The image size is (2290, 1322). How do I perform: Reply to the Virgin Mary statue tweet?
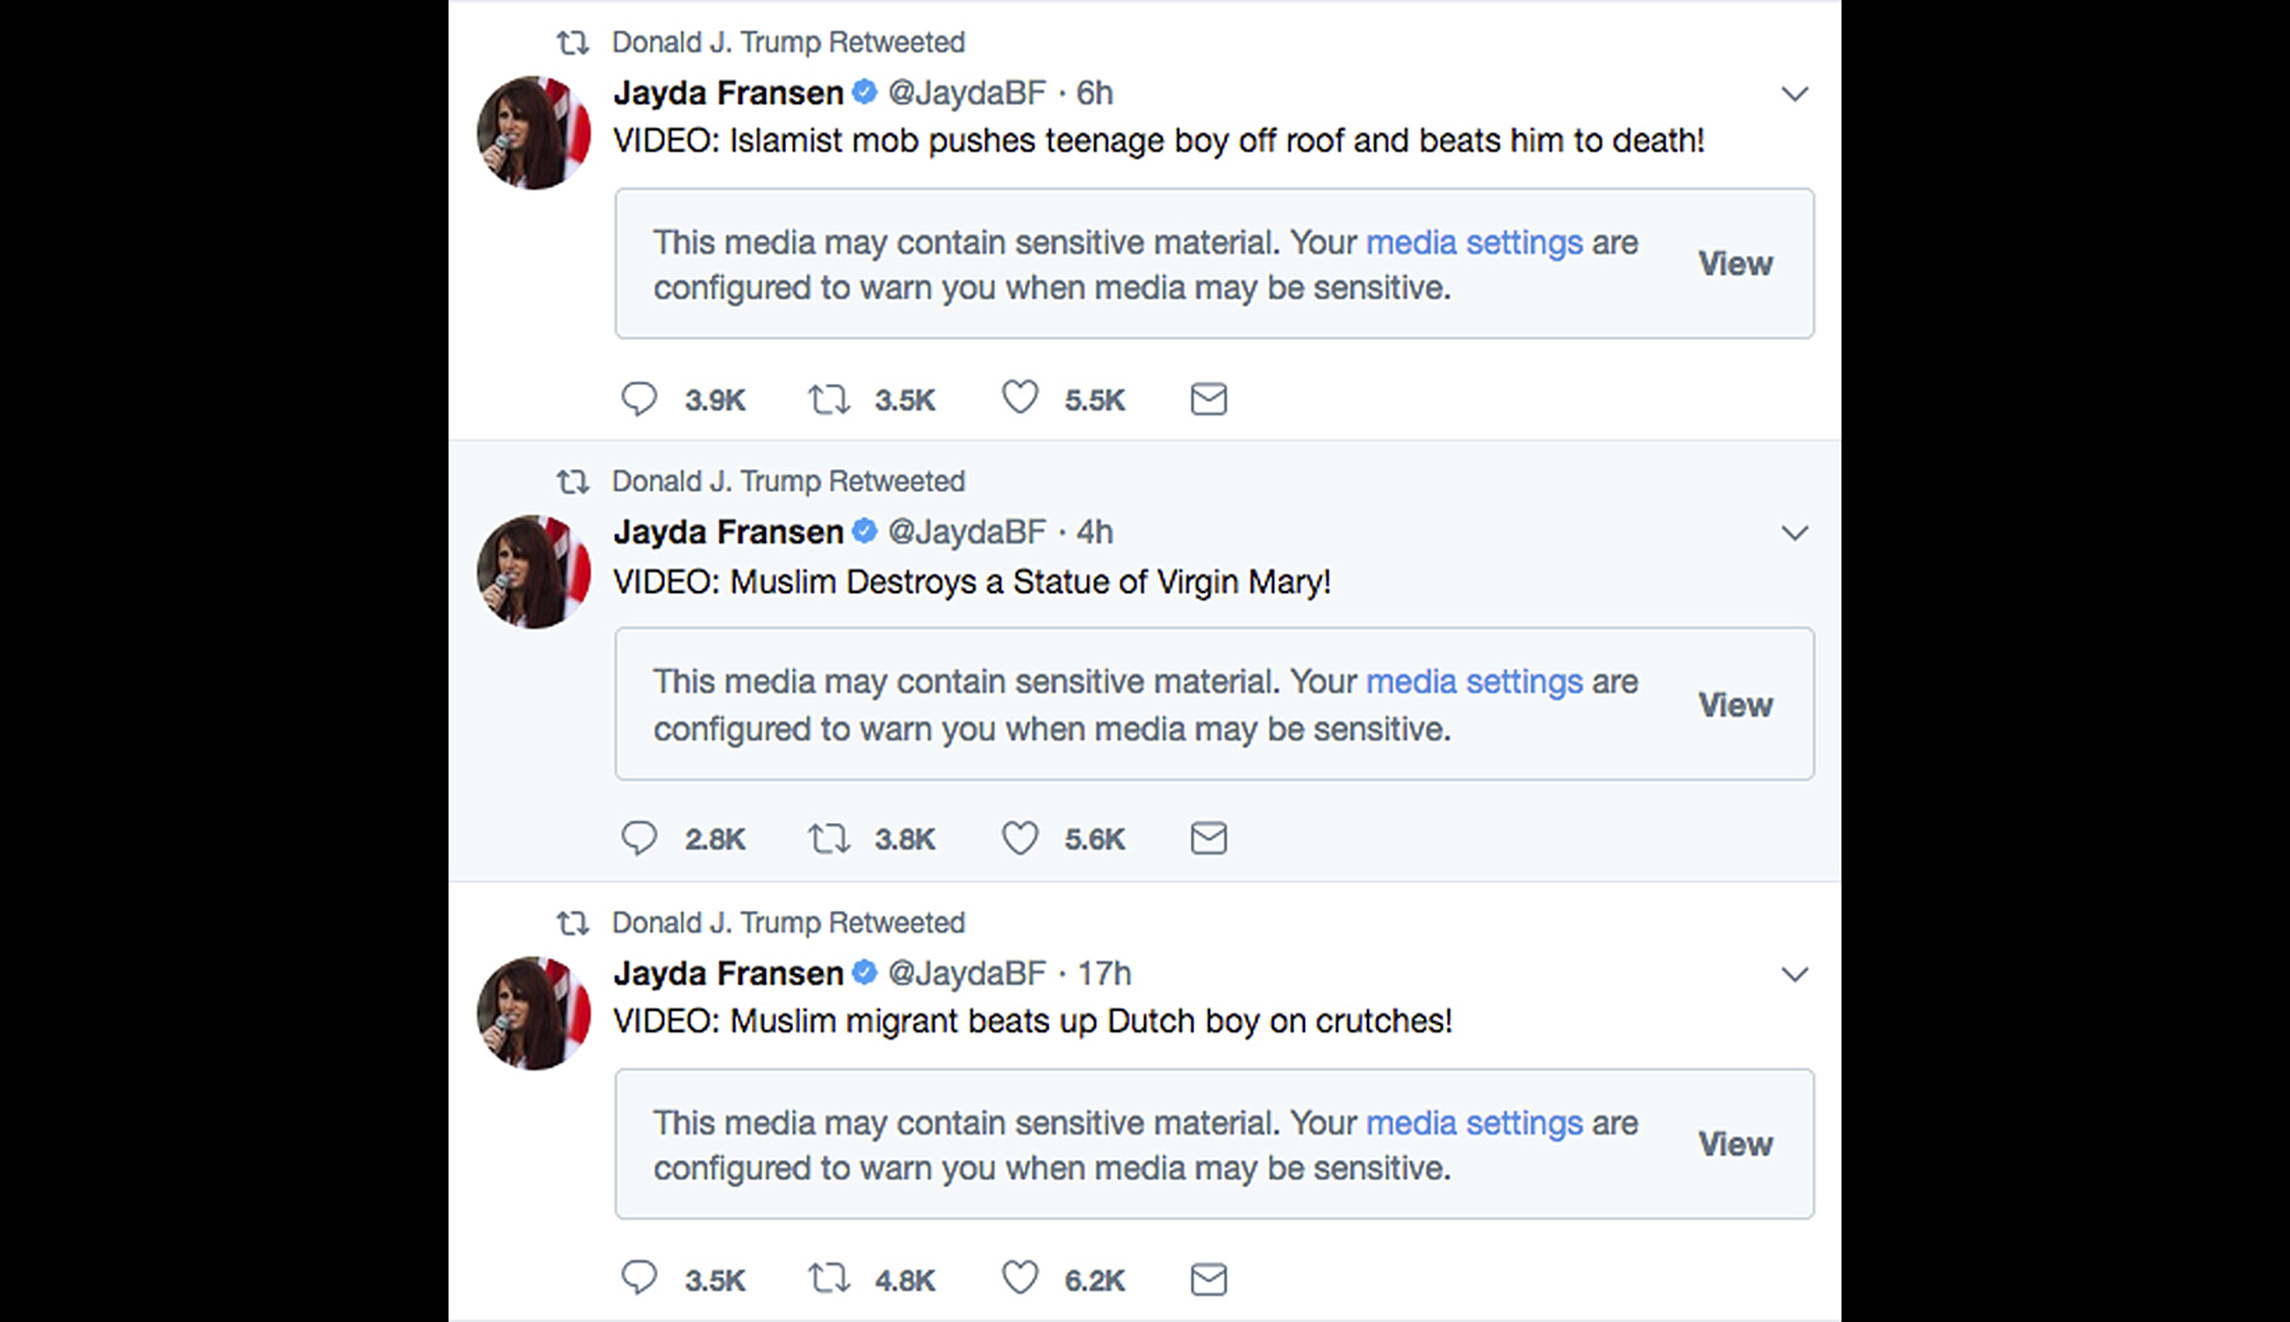(639, 838)
